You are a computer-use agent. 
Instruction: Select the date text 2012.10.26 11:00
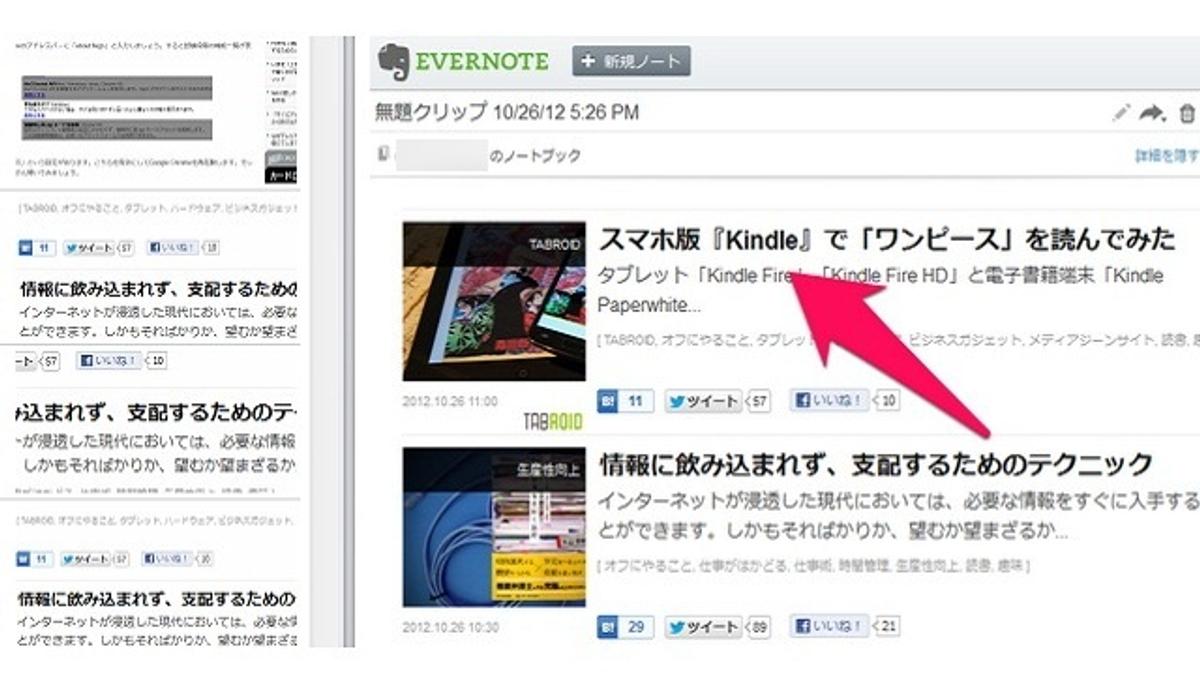click(450, 401)
